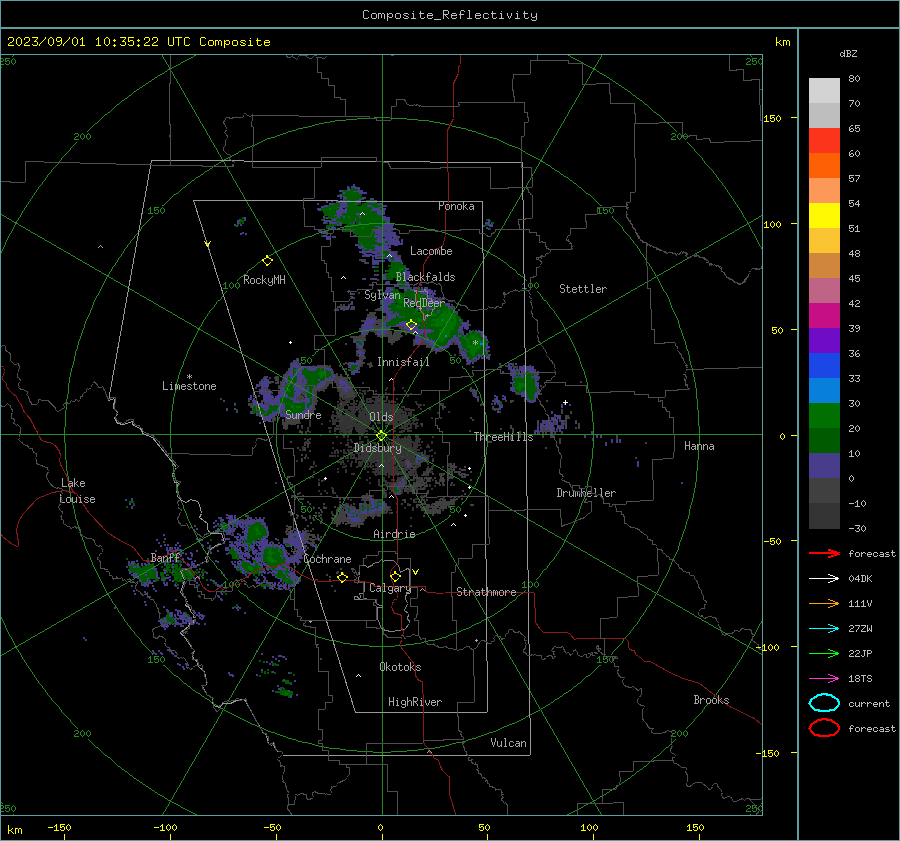This screenshot has width=900, height=841.
Task: Click the Blackfalds city label
Action: (425, 277)
